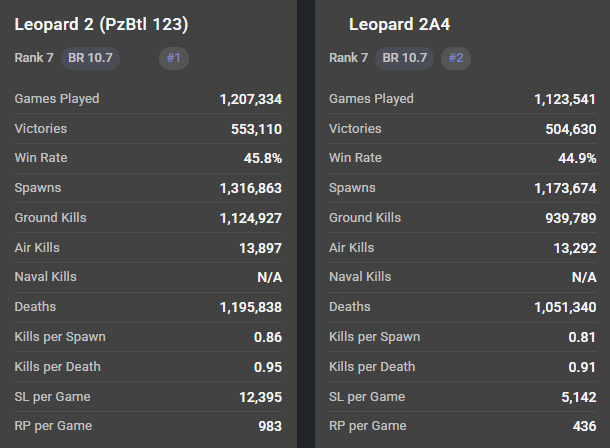
Task: Click the Leopard 2 (PzBtl 123) title
Action: pos(101,24)
